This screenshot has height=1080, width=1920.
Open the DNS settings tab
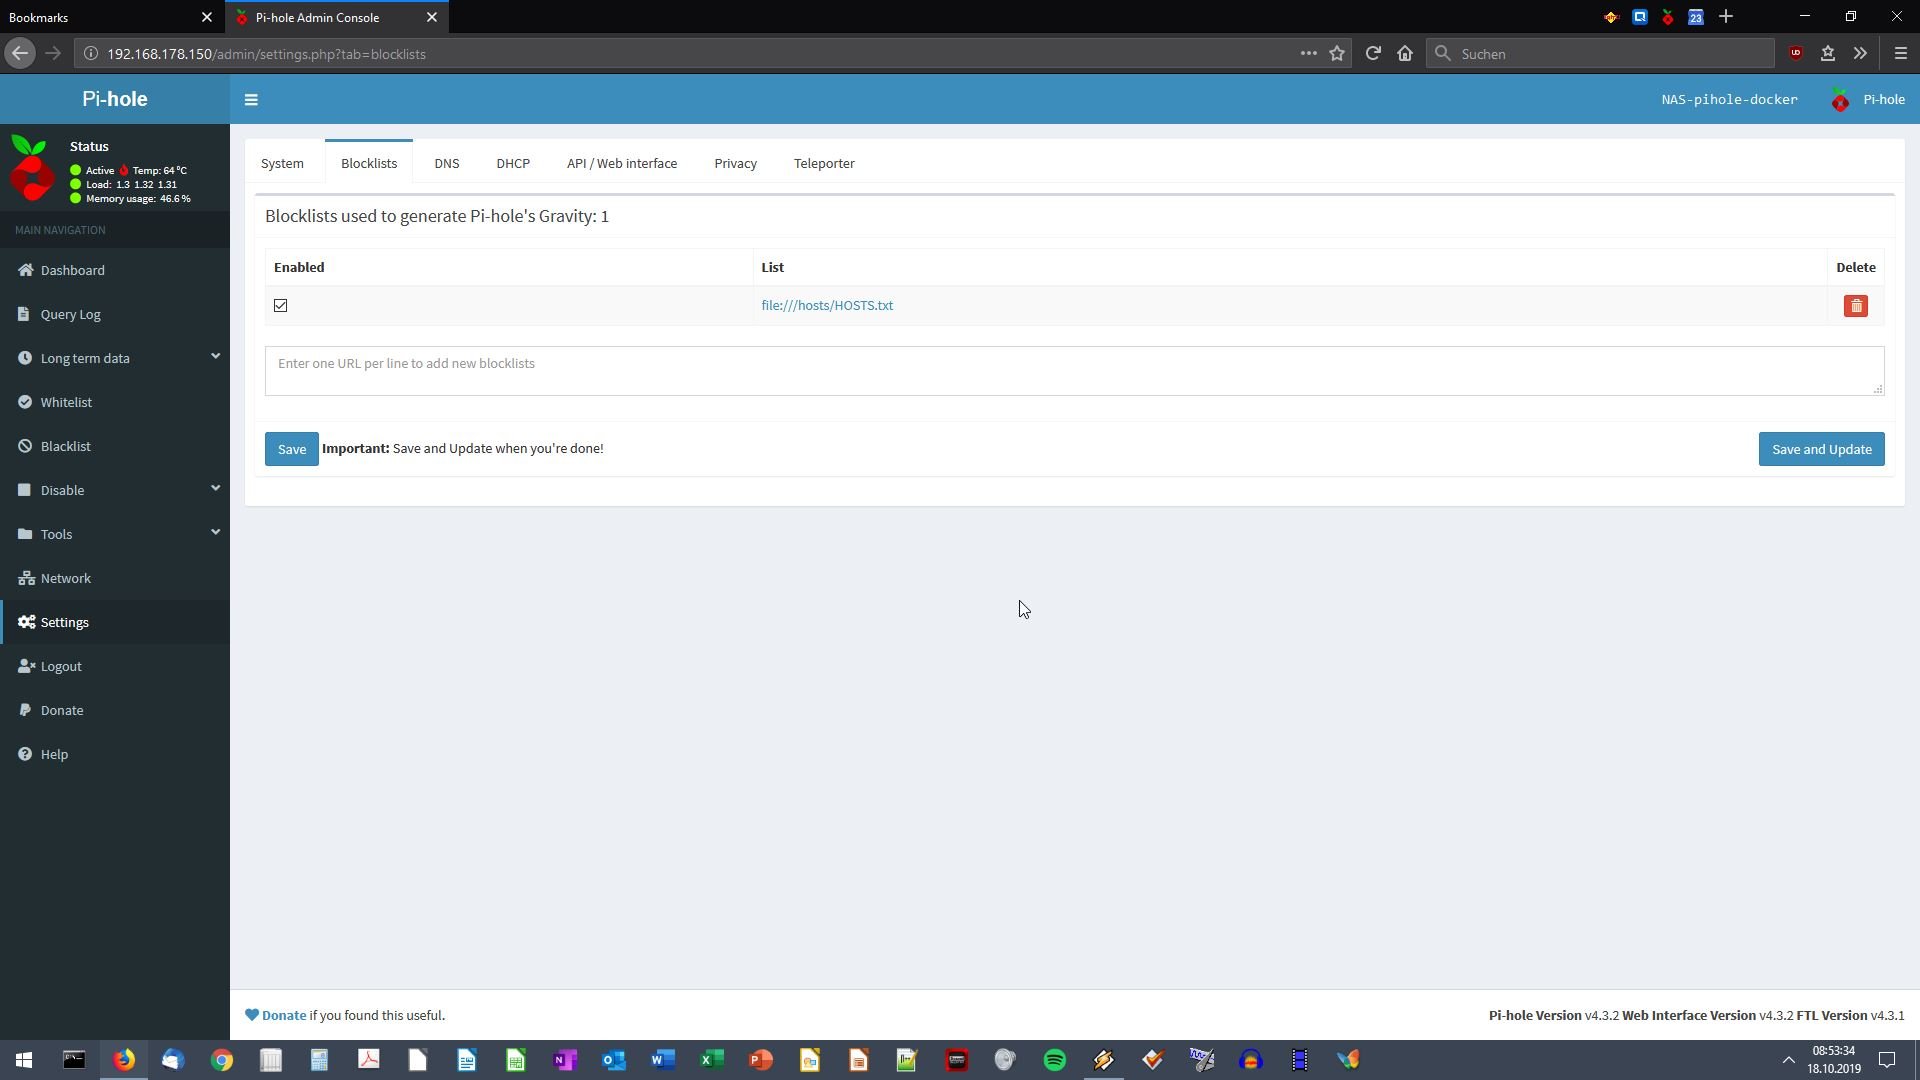[x=447, y=163]
